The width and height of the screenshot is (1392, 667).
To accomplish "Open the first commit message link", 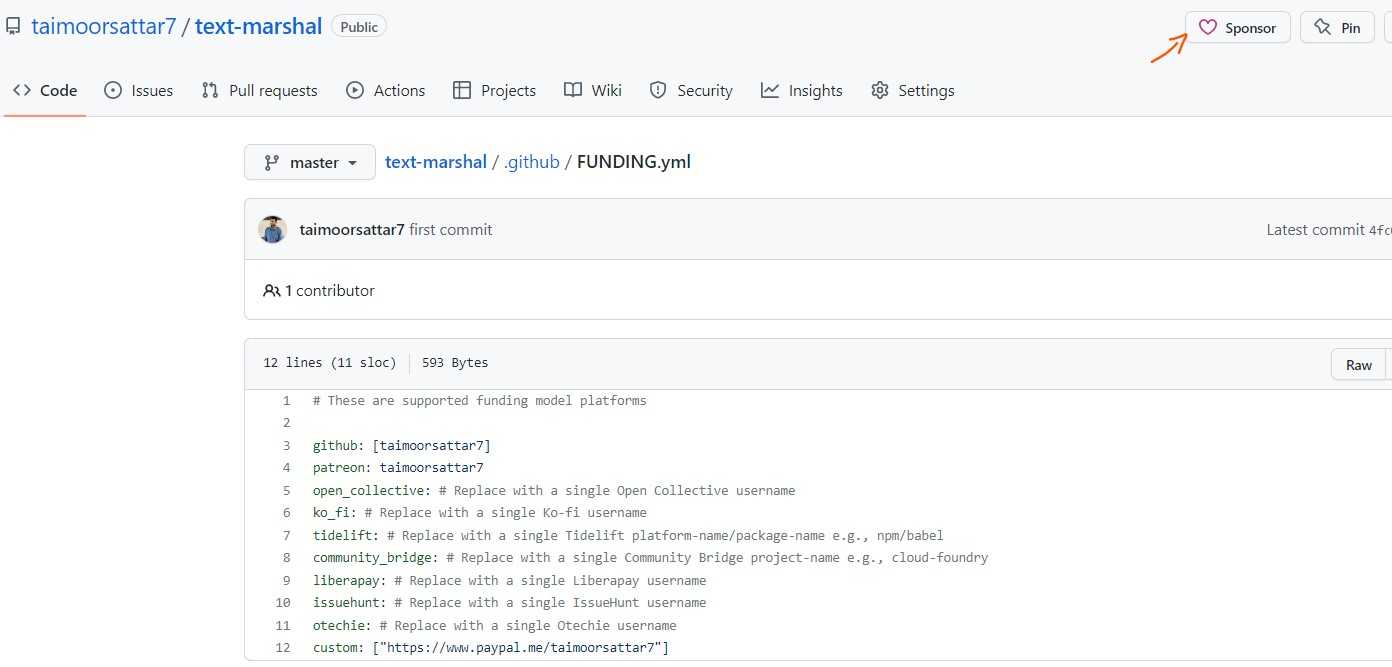I will 451,230.
